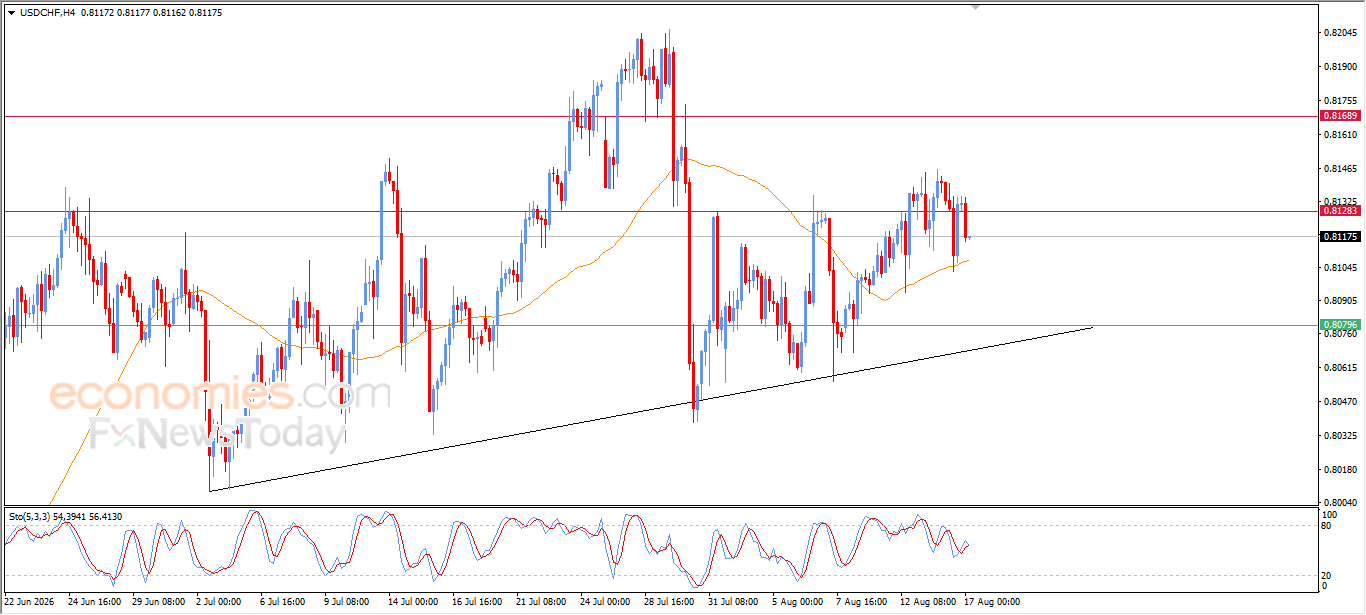
Task: Select the black ascending trendline
Action: [x=650, y=409]
